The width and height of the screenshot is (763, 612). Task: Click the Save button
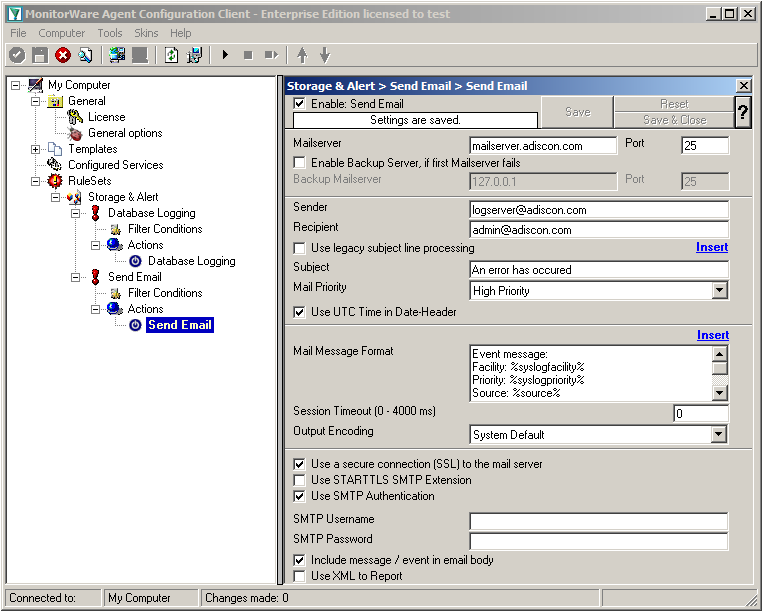pos(578,112)
